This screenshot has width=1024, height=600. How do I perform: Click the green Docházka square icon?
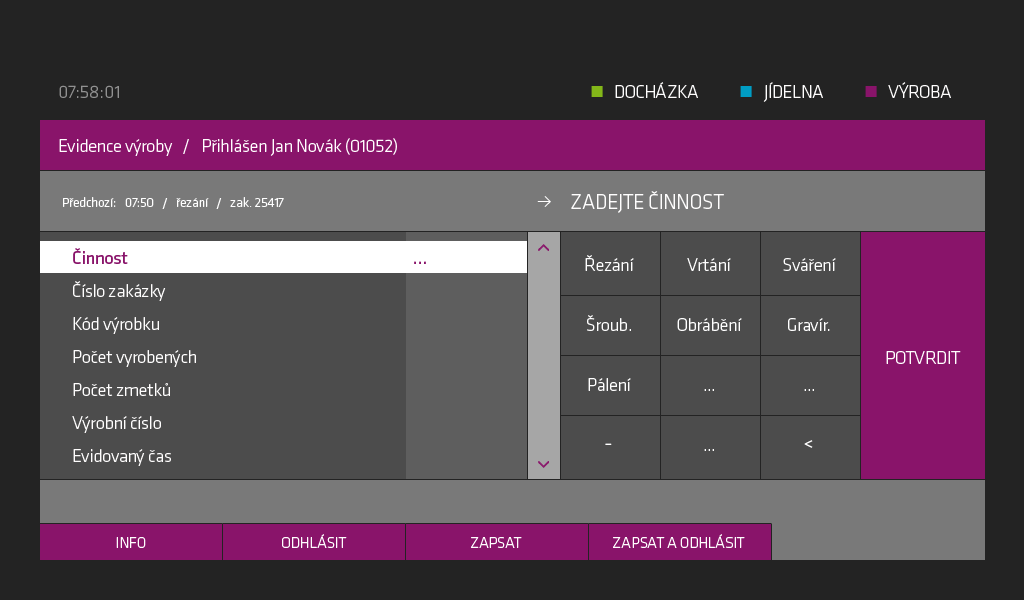pyautogui.click(x=597, y=91)
